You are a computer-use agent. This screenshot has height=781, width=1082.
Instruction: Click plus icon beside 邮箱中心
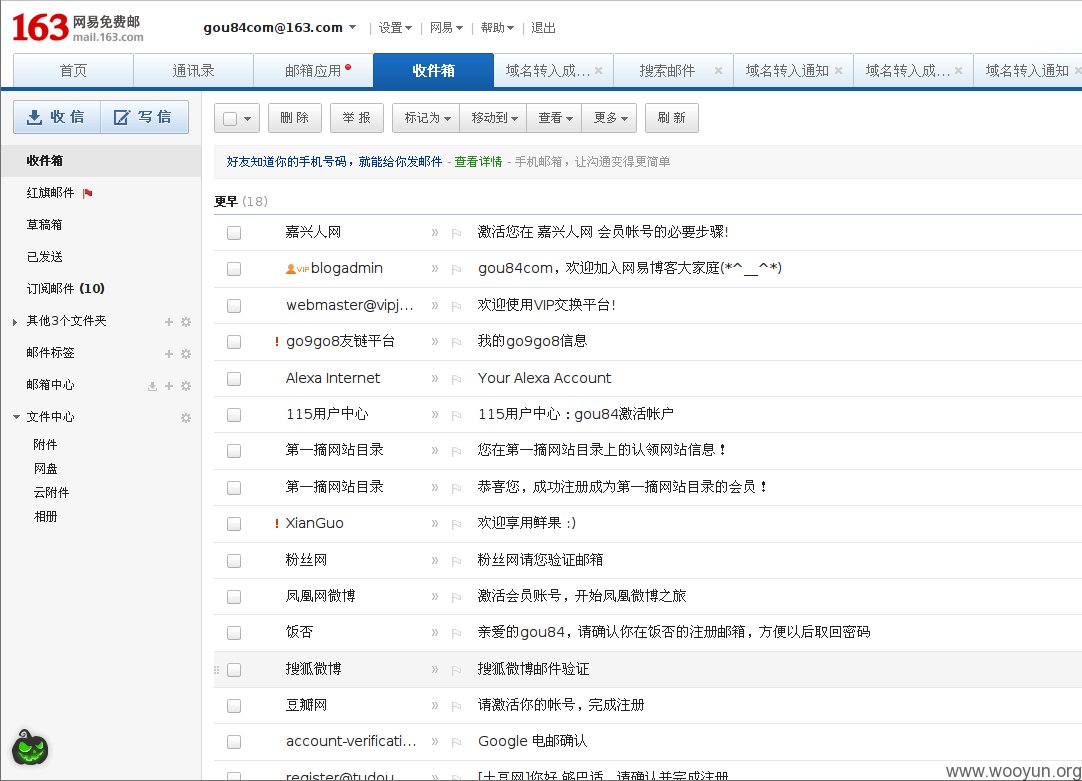(x=169, y=386)
